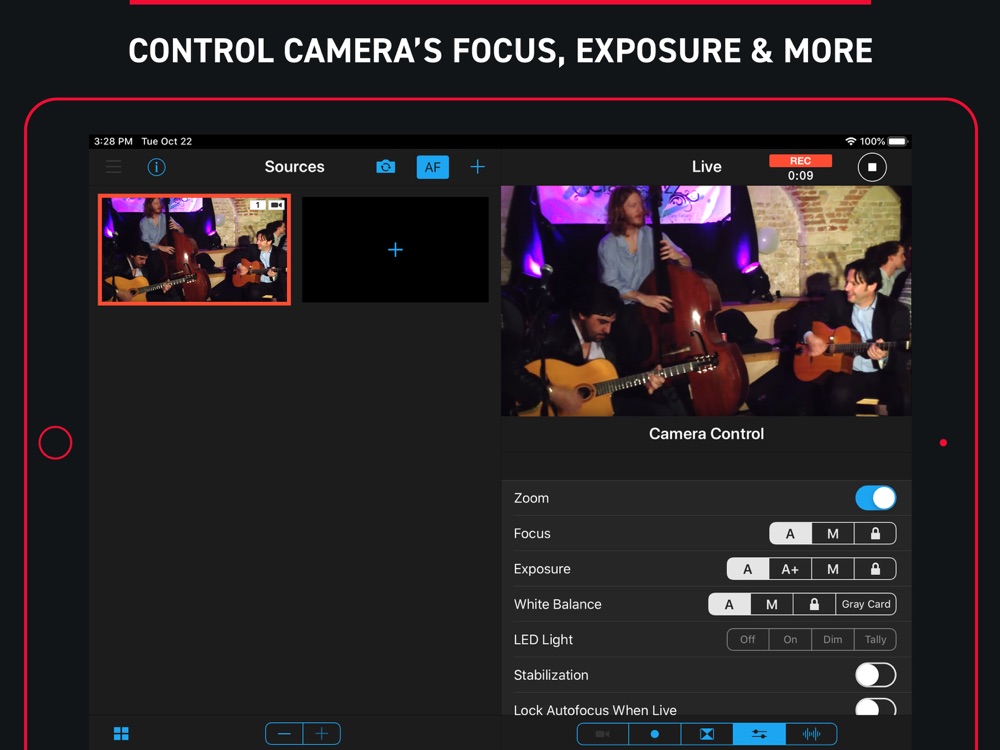The height and width of the screenshot is (750, 1000).
Task: Set LED Light to On
Action: click(x=790, y=640)
